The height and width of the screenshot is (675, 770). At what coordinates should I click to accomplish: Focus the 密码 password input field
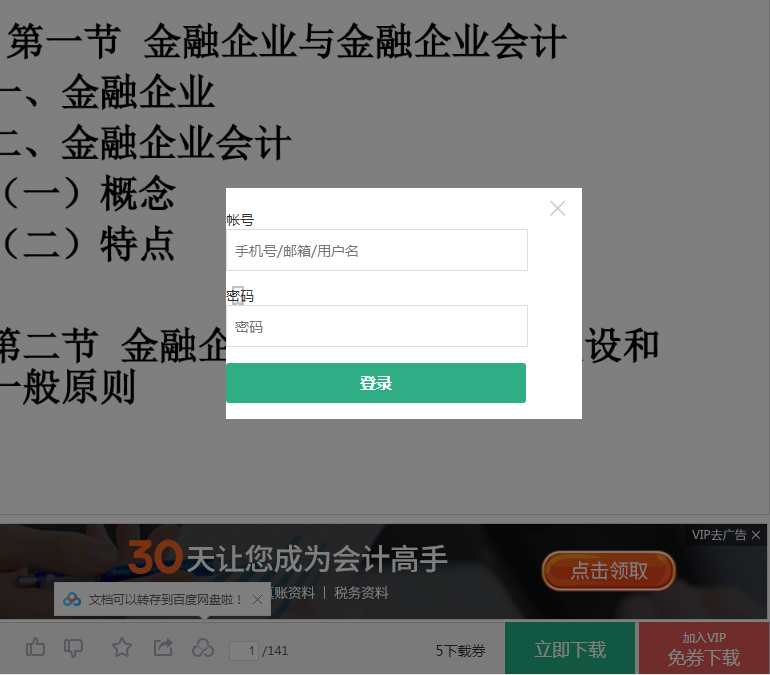click(377, 326)
